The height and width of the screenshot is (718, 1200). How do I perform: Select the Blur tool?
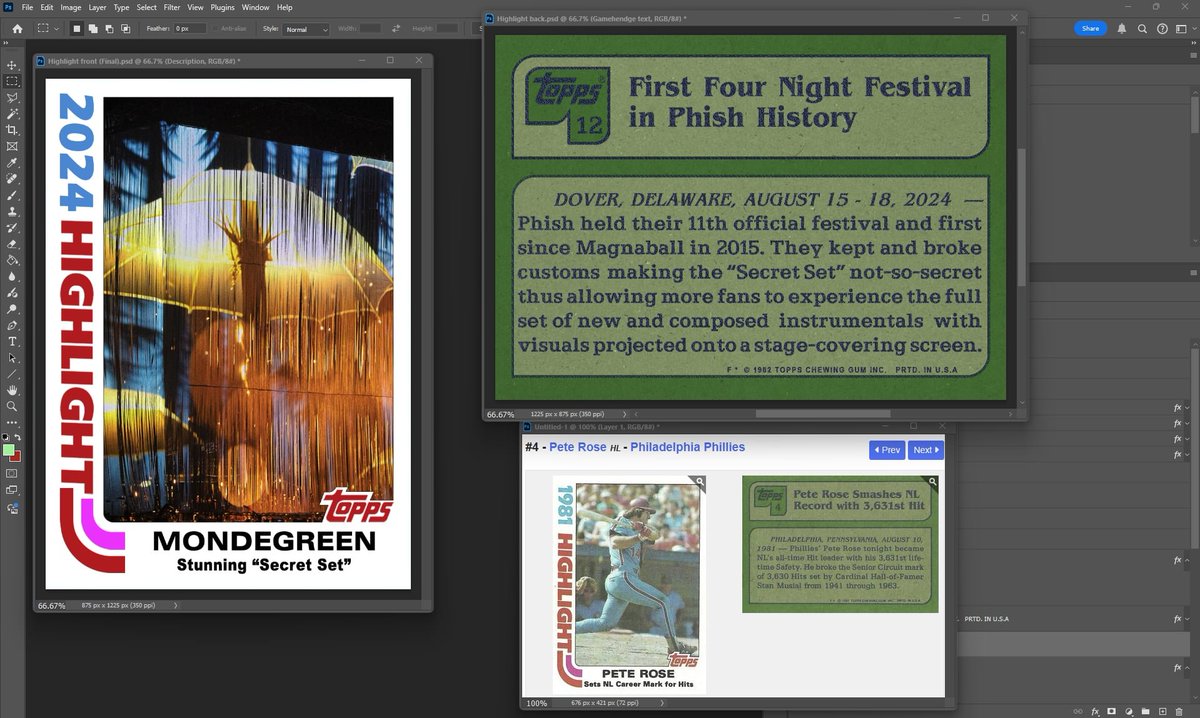point(12,277)
